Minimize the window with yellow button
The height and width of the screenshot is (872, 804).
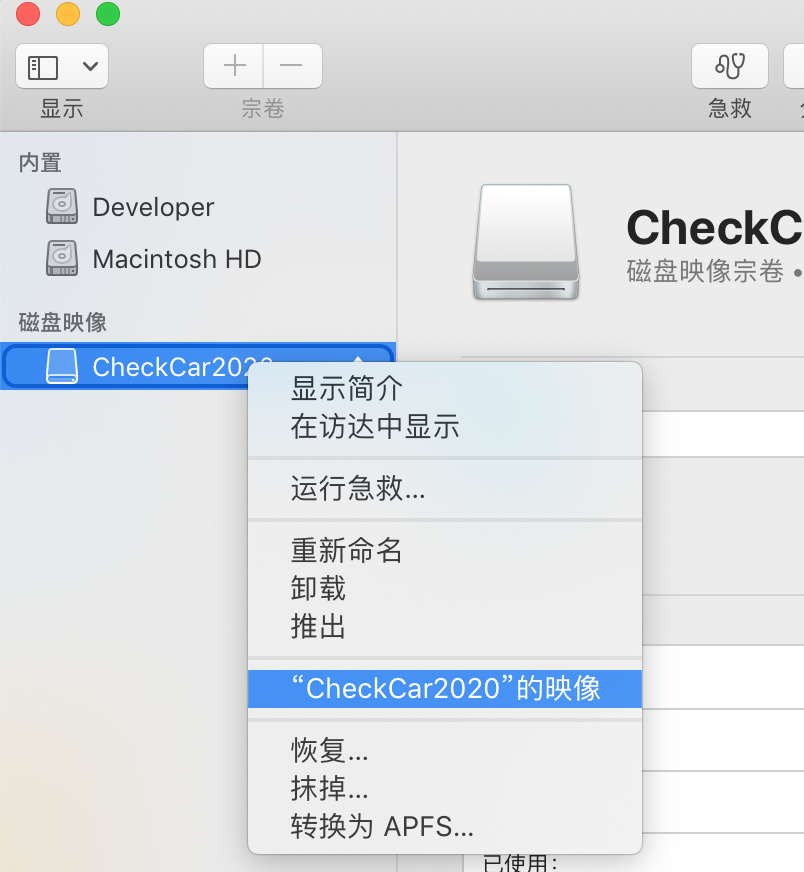[68, 14]
